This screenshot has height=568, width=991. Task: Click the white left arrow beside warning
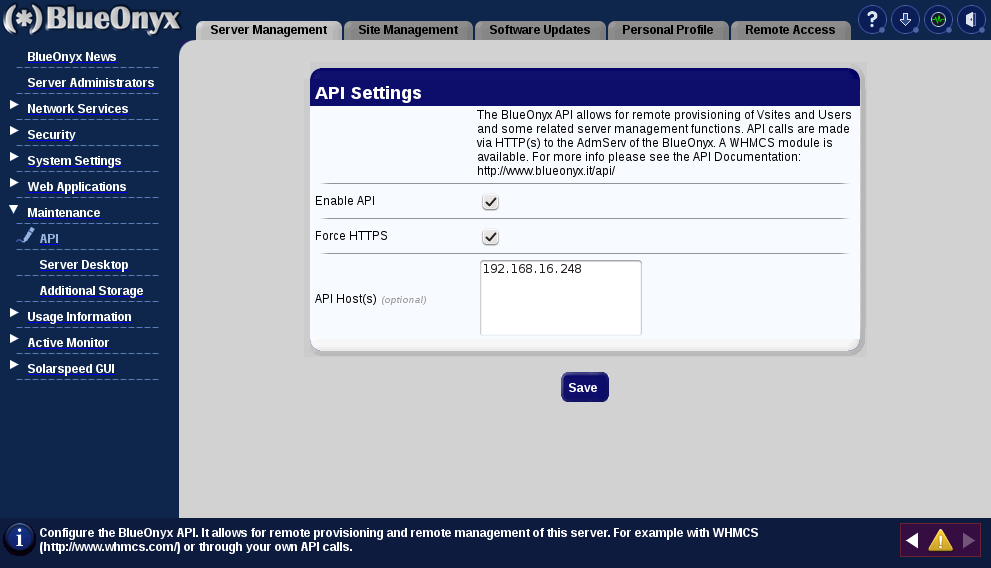coord(912,541)
